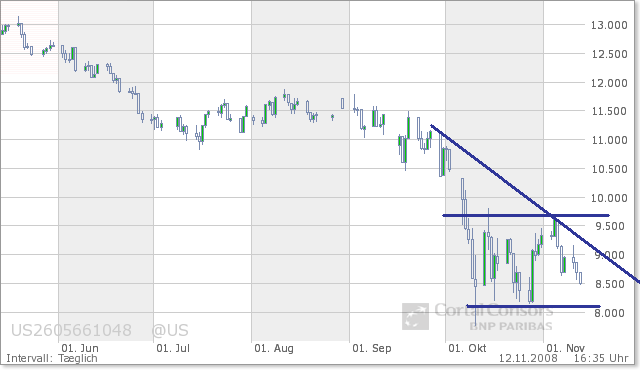Image resolution: width=640 pixels, height=370 pixels.
Task: Click the BNP PARIBAS watermark text
Action: [511, 326]
